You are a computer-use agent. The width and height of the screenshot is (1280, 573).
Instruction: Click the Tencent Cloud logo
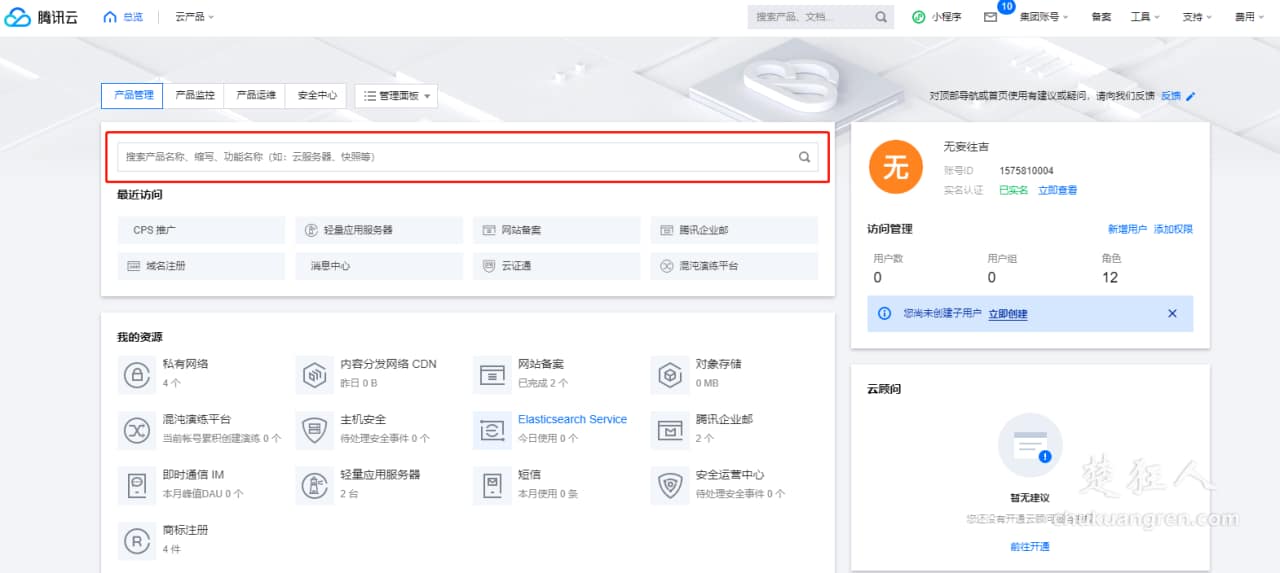tap(41, 17)
